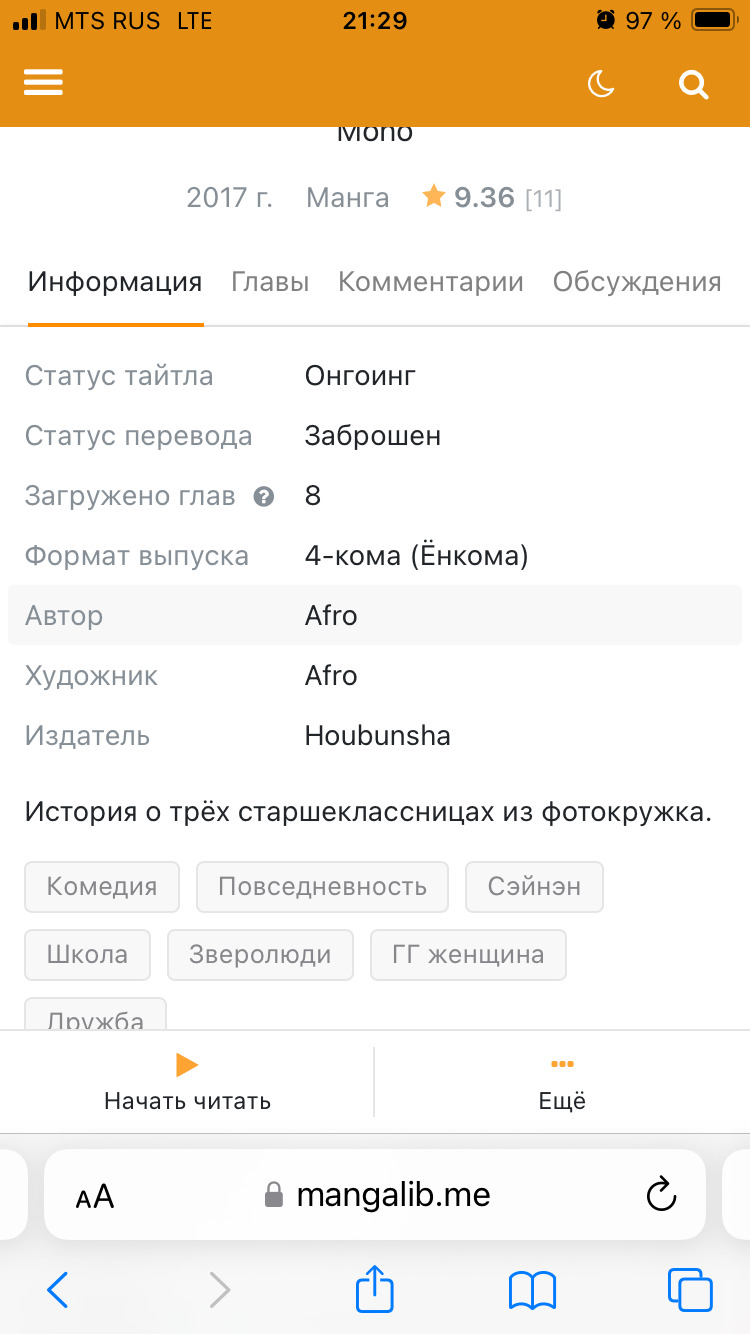Tap Safari reload page icon
750x1334 pixels.
pos(661,1194)
